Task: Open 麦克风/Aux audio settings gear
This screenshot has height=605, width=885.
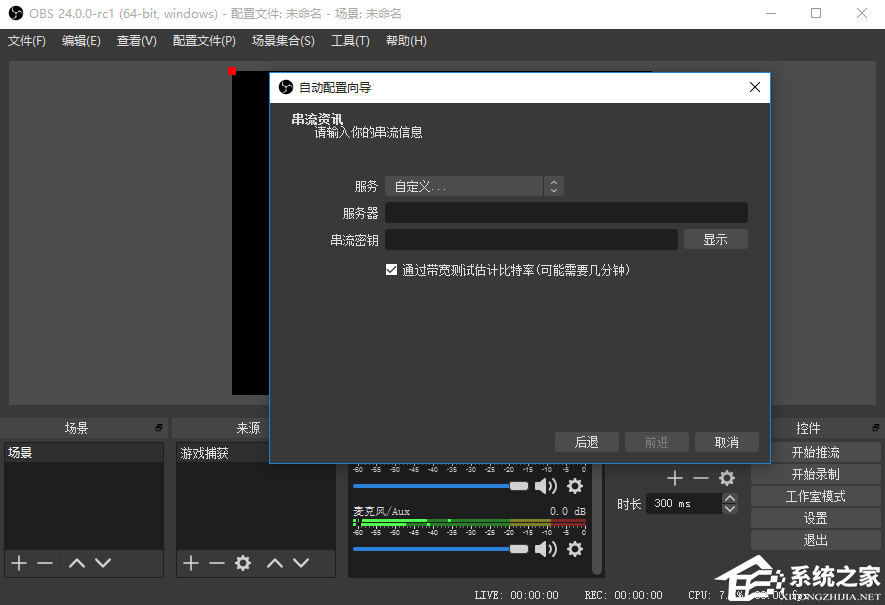Action: click(575, 549)
